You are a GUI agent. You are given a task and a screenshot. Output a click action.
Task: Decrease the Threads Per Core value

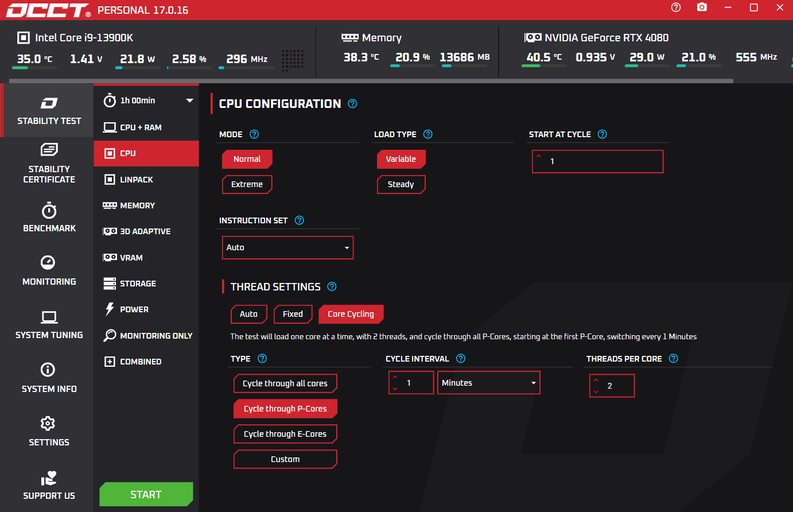pyautogui.click(x=596, y=392)
